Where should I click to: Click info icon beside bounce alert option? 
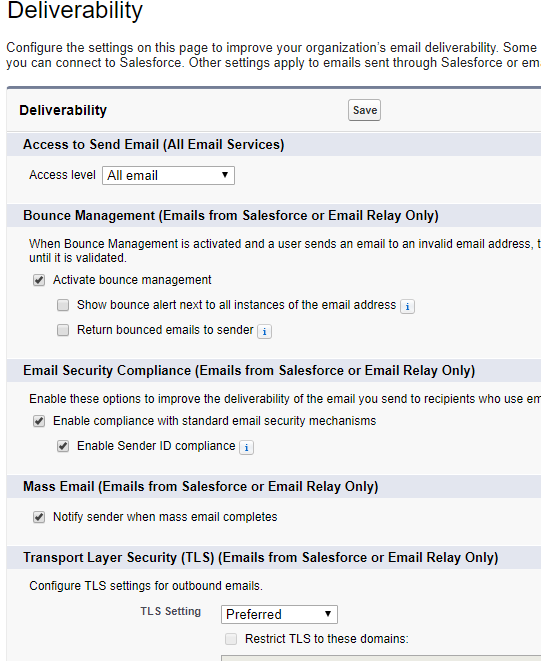tap(407, 306)
